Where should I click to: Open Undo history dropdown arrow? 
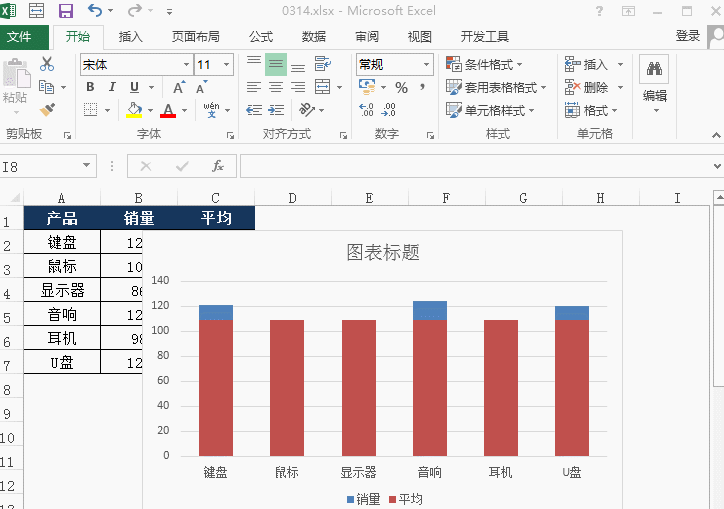point(110,11)
